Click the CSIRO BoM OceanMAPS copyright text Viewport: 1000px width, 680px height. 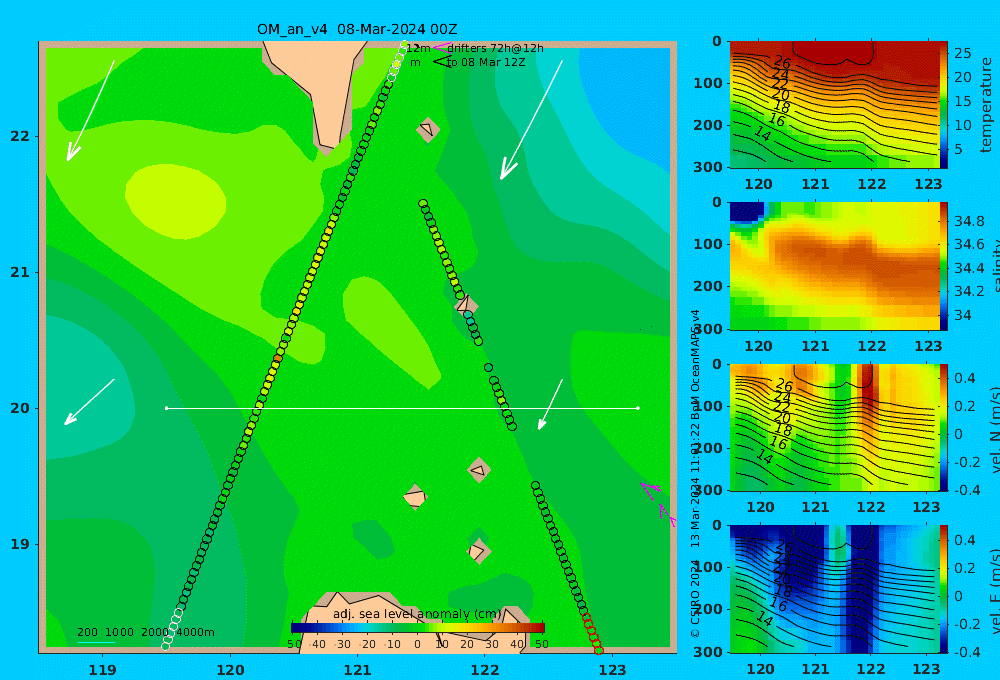pyautogui.click(x=695, y=473)
